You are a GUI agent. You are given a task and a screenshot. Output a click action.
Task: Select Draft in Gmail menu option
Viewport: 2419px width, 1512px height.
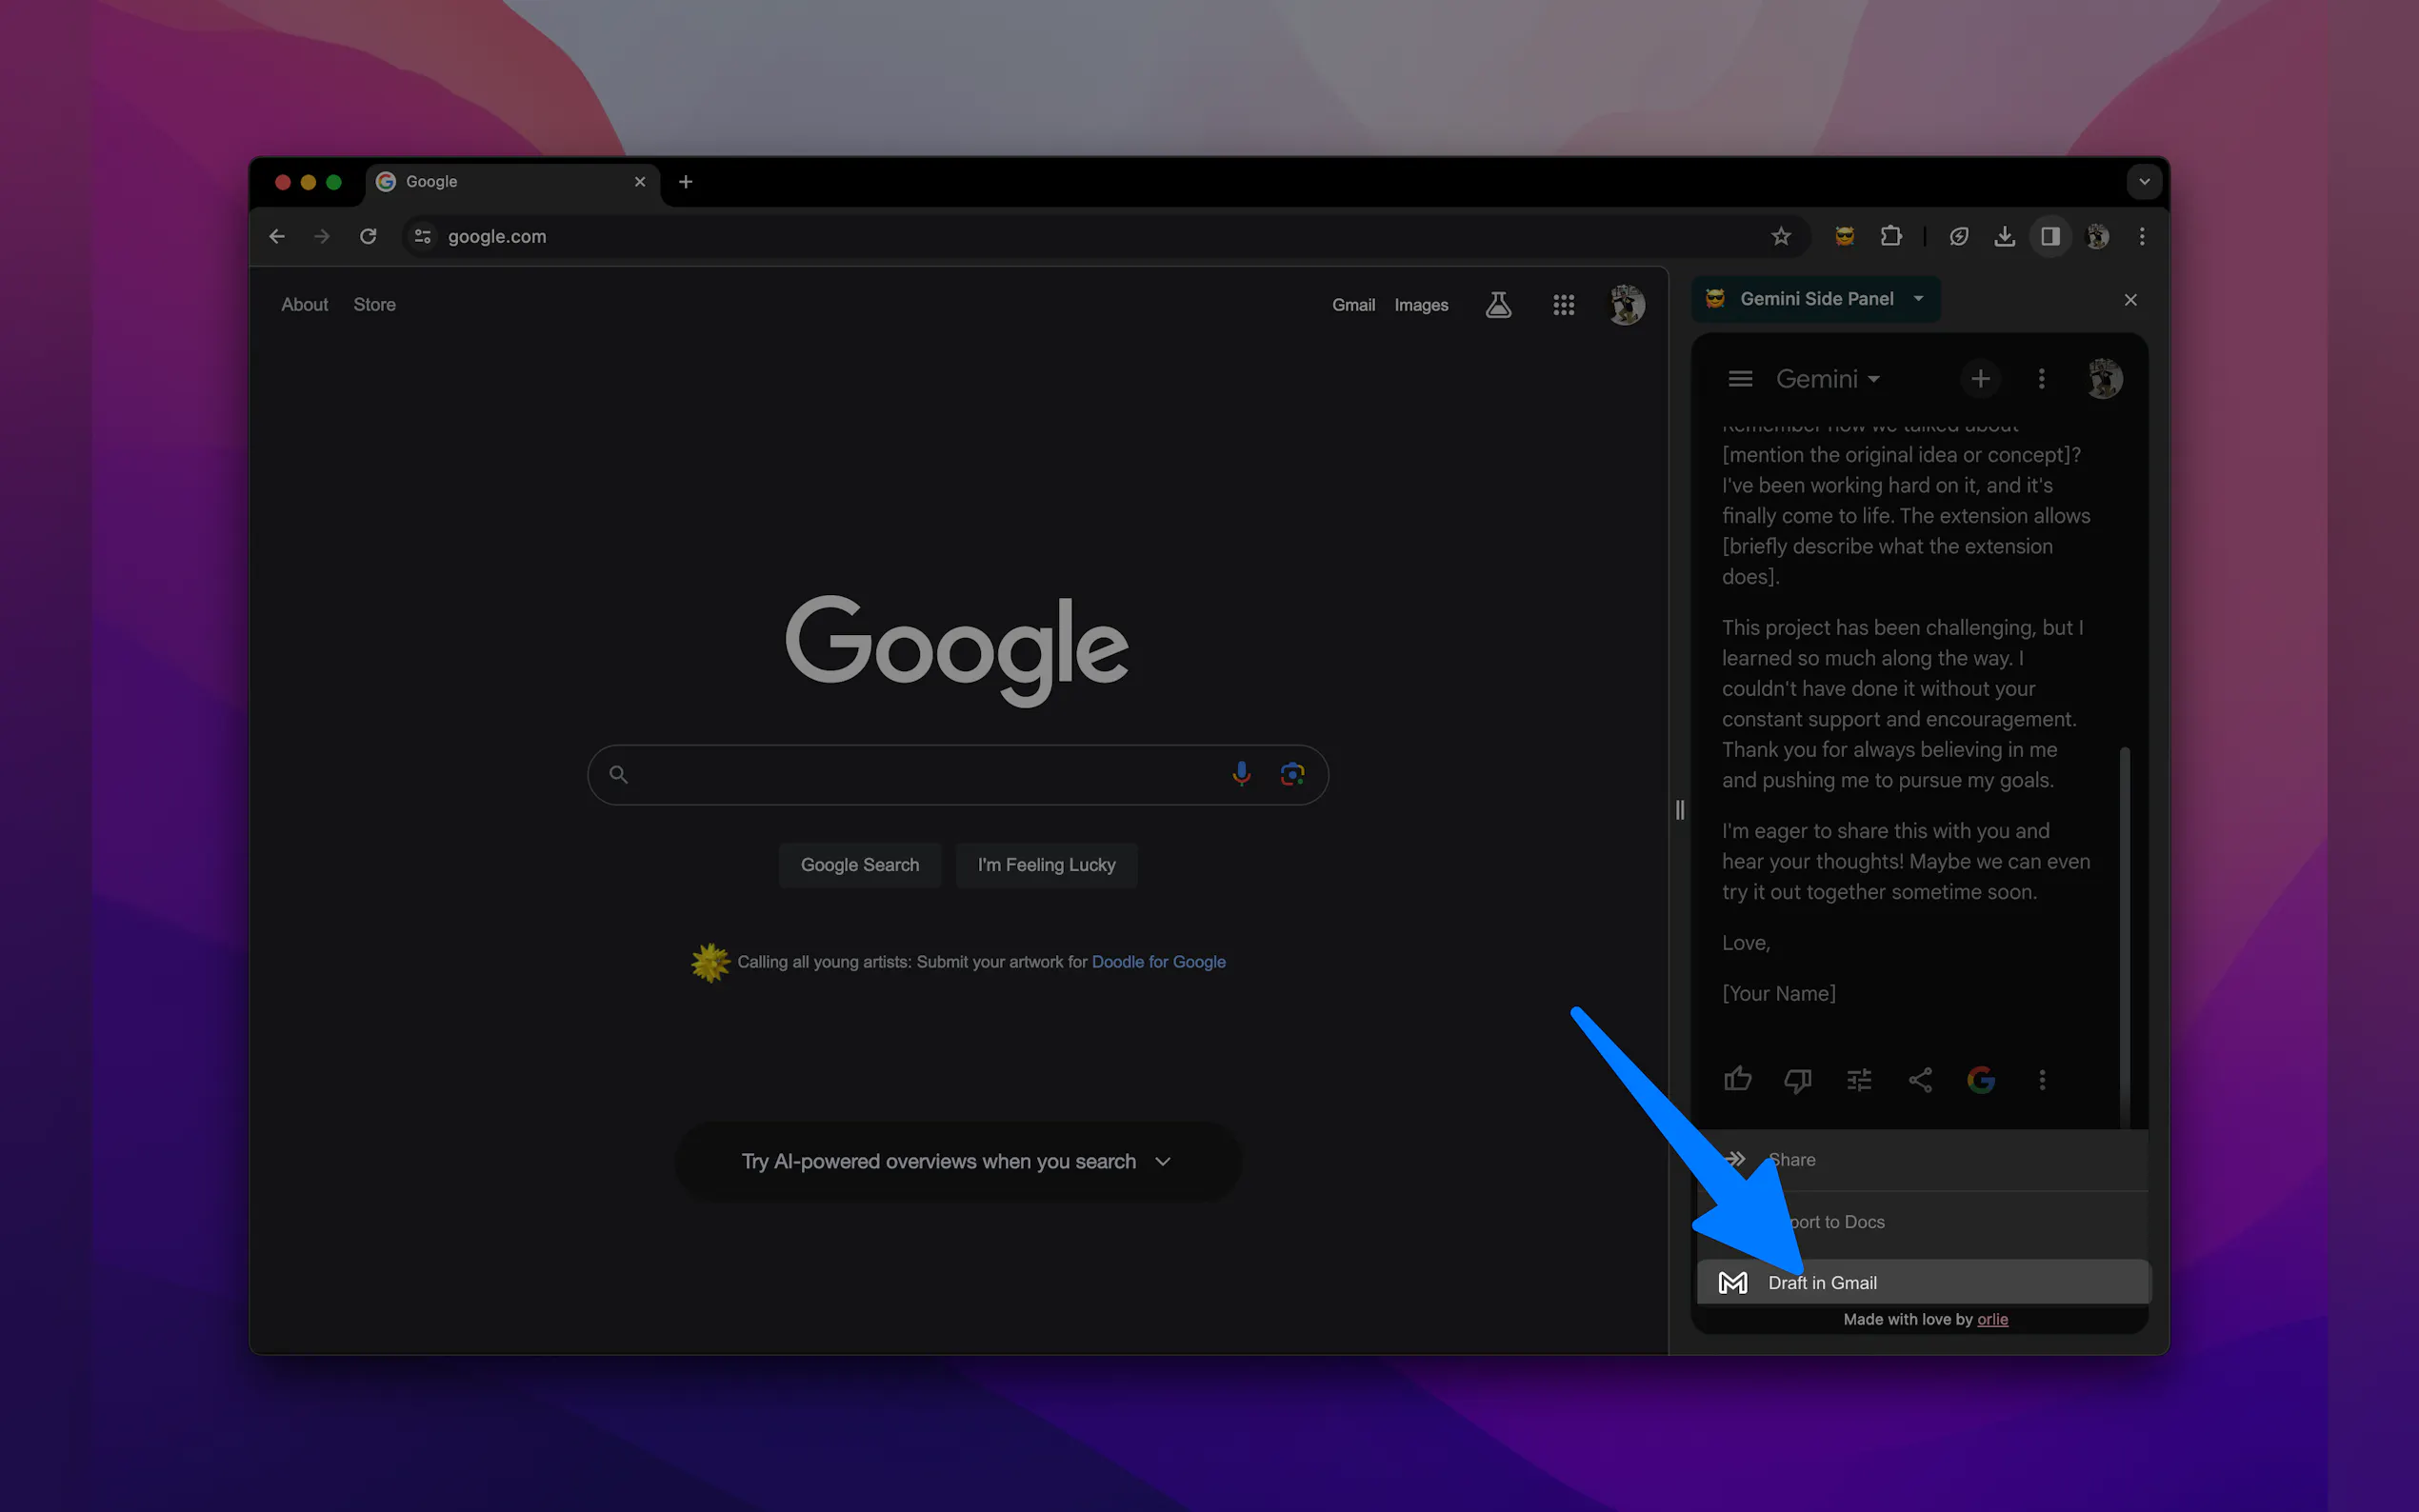pyautogui.click(x=1822, y=1282)
